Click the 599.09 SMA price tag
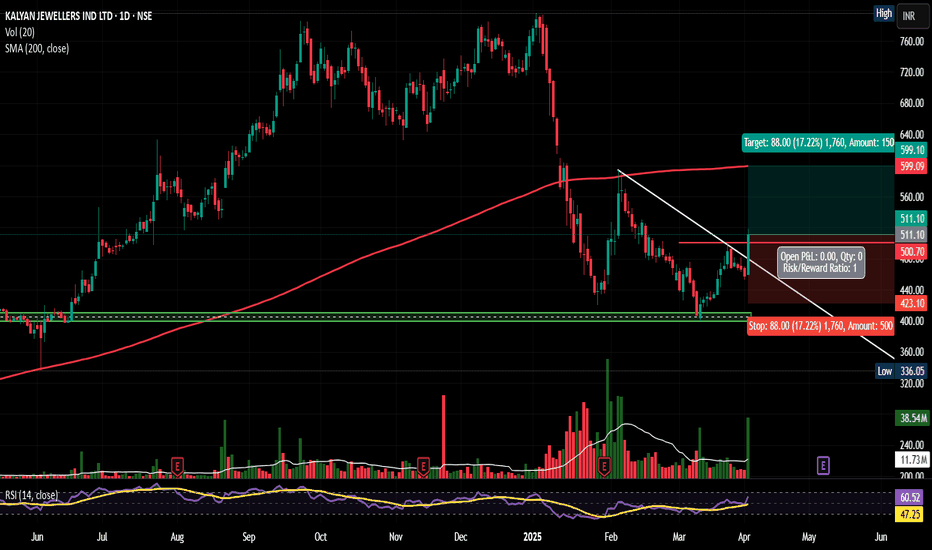Screen dimensions: 932x550 (x=912, y=166)
